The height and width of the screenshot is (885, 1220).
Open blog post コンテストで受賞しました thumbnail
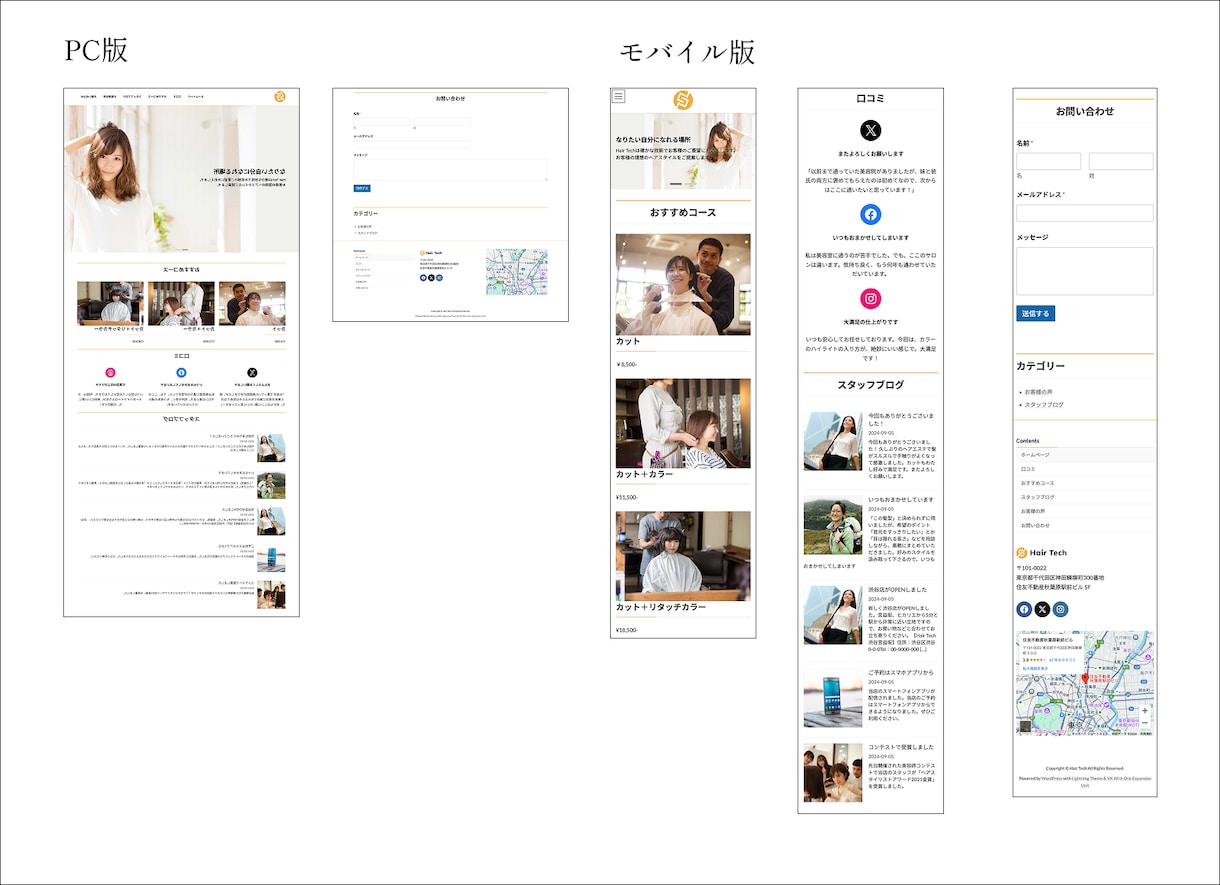[x=833, y=771]
